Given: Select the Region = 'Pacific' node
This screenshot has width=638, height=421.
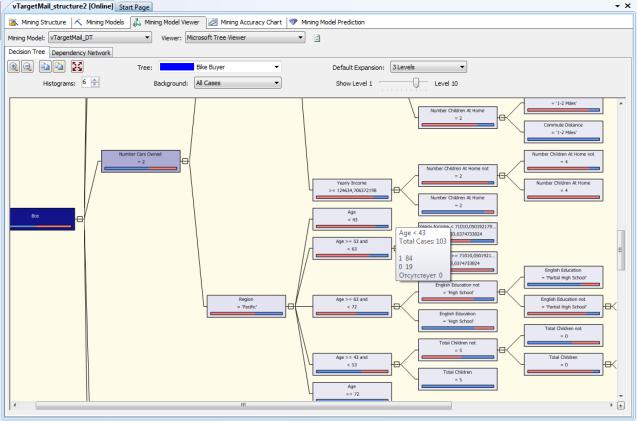Looking at the screenshot, I should click(246, 306).
